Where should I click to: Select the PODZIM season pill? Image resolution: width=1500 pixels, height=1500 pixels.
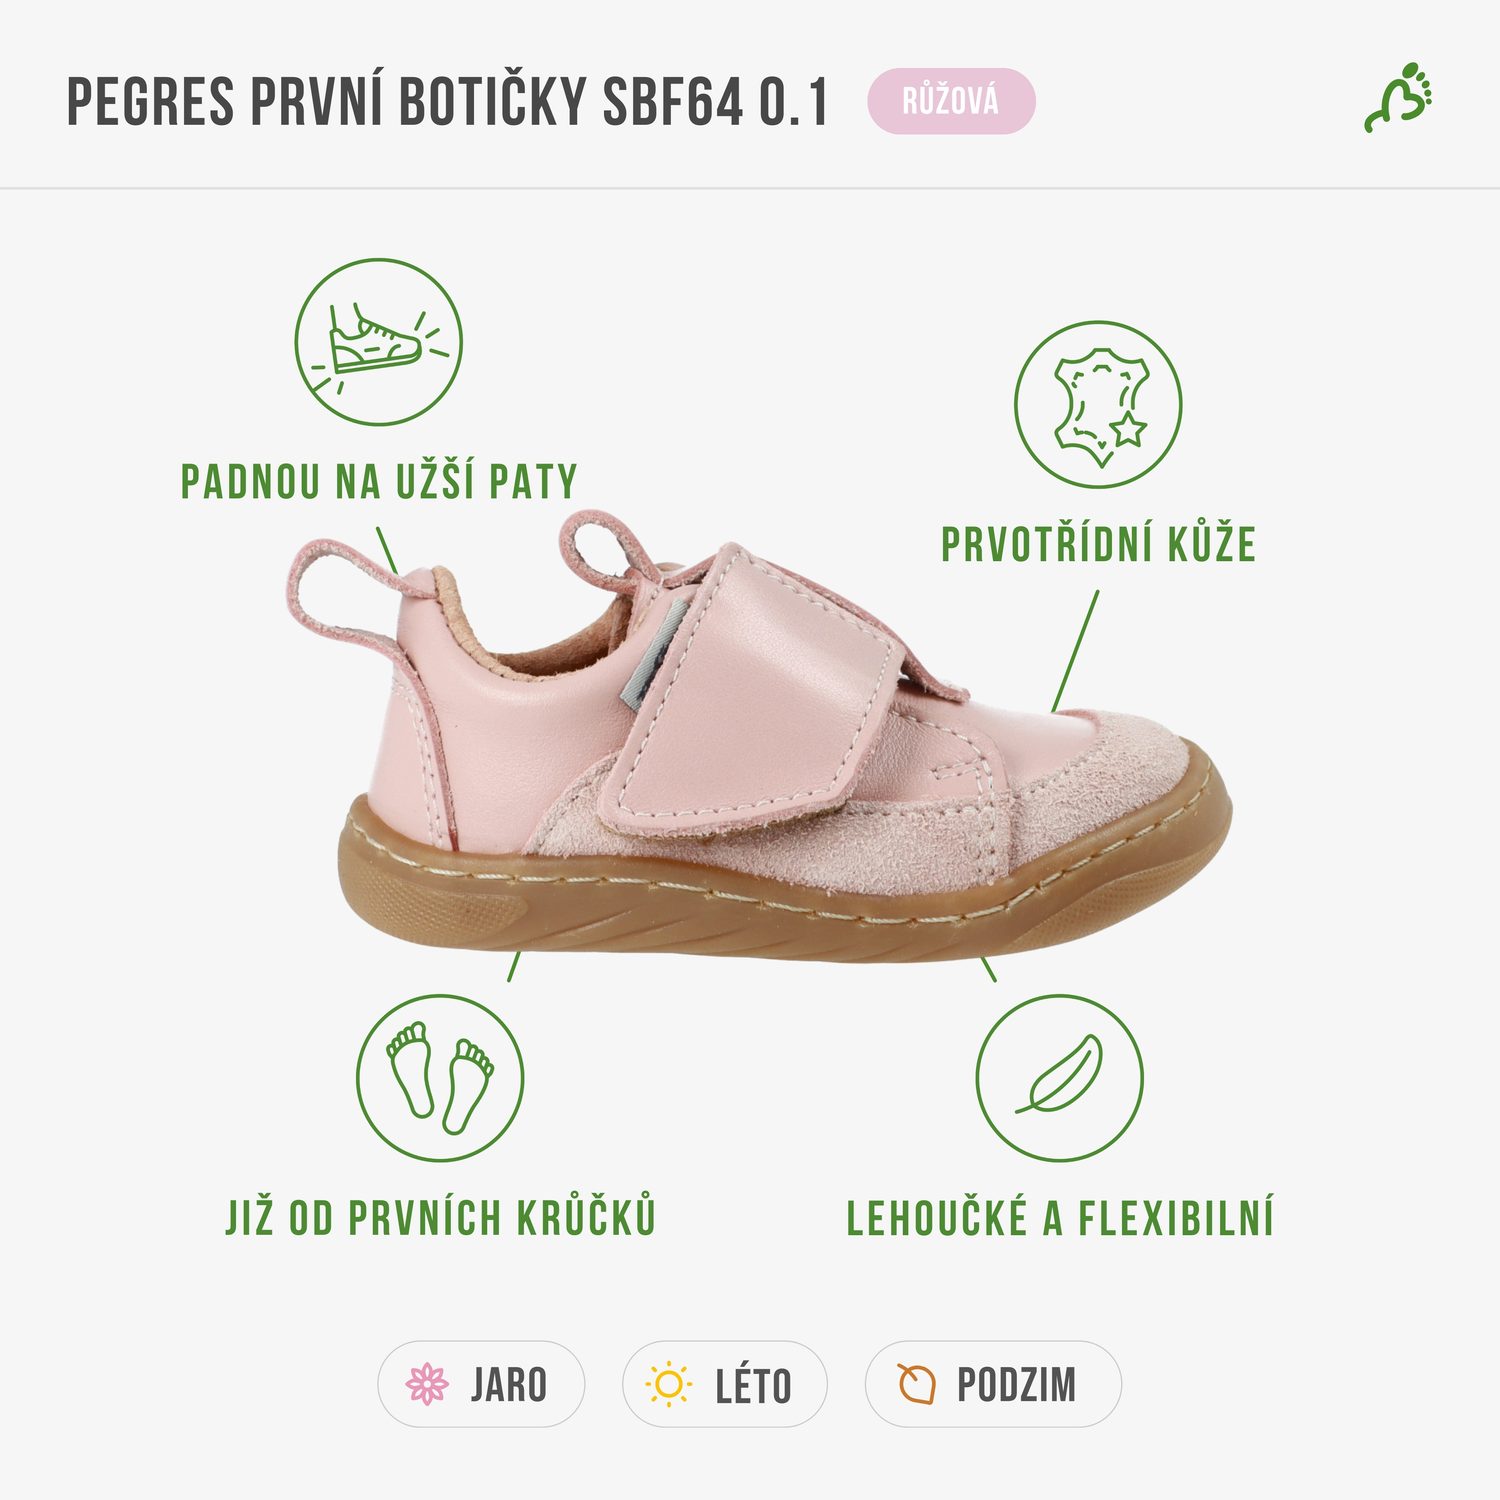click(993, 1384)
